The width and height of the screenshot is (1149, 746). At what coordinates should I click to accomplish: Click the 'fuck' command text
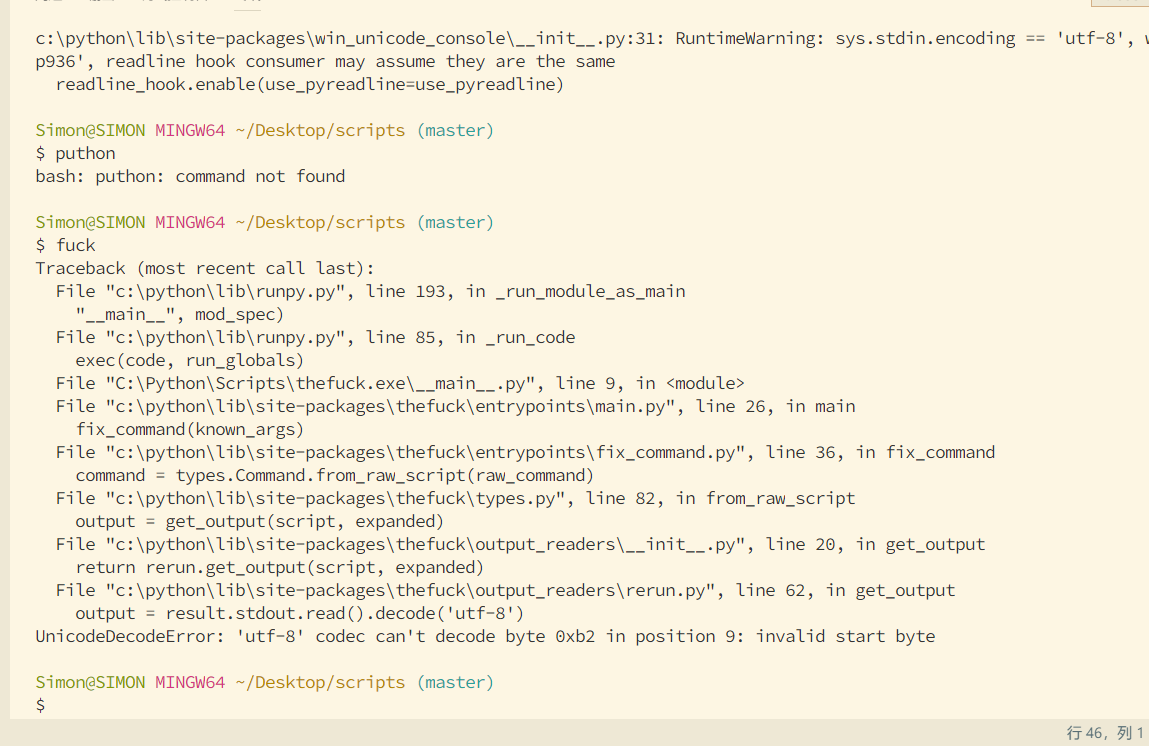click(75, 245)
